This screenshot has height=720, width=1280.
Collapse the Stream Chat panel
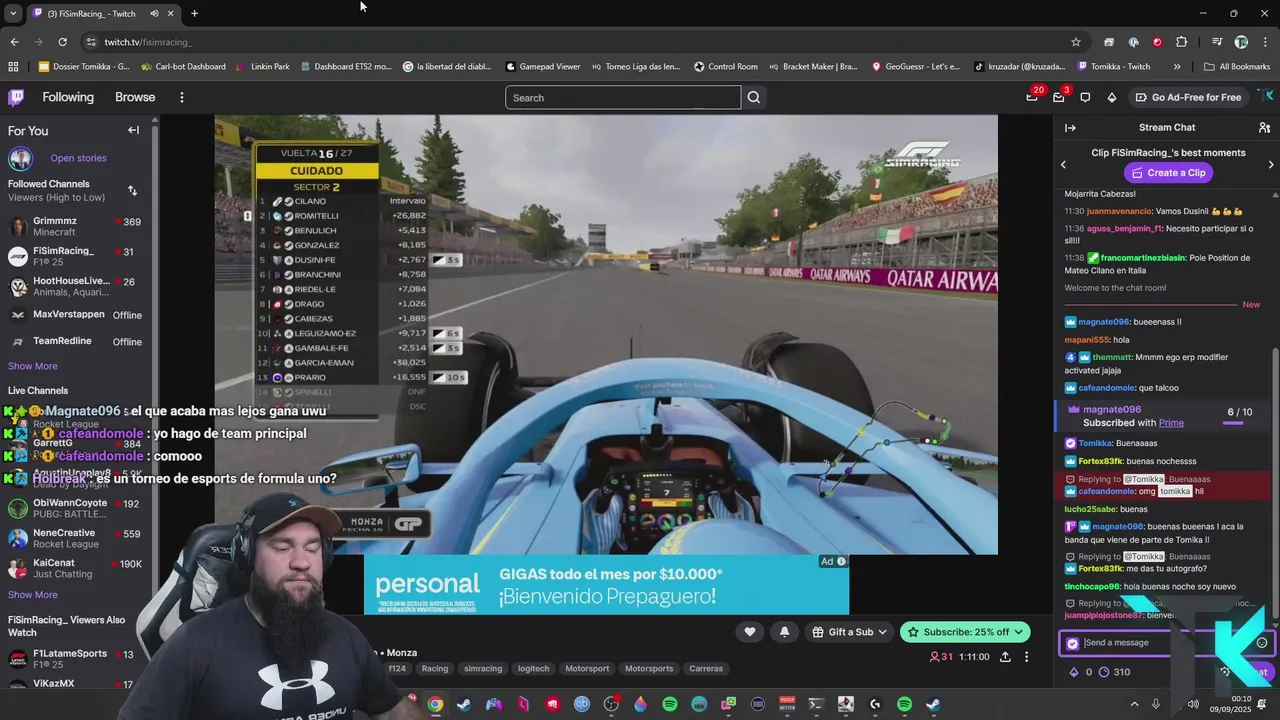1070,127
